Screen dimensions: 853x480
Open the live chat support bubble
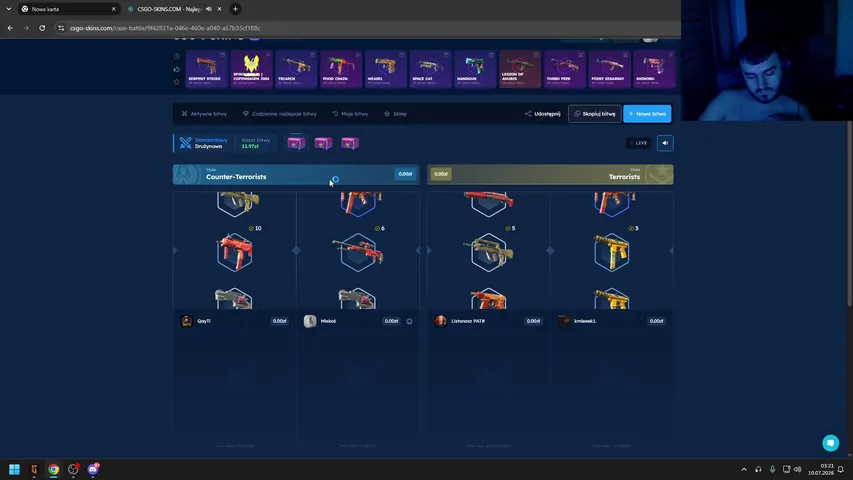(x=830, y=443)
